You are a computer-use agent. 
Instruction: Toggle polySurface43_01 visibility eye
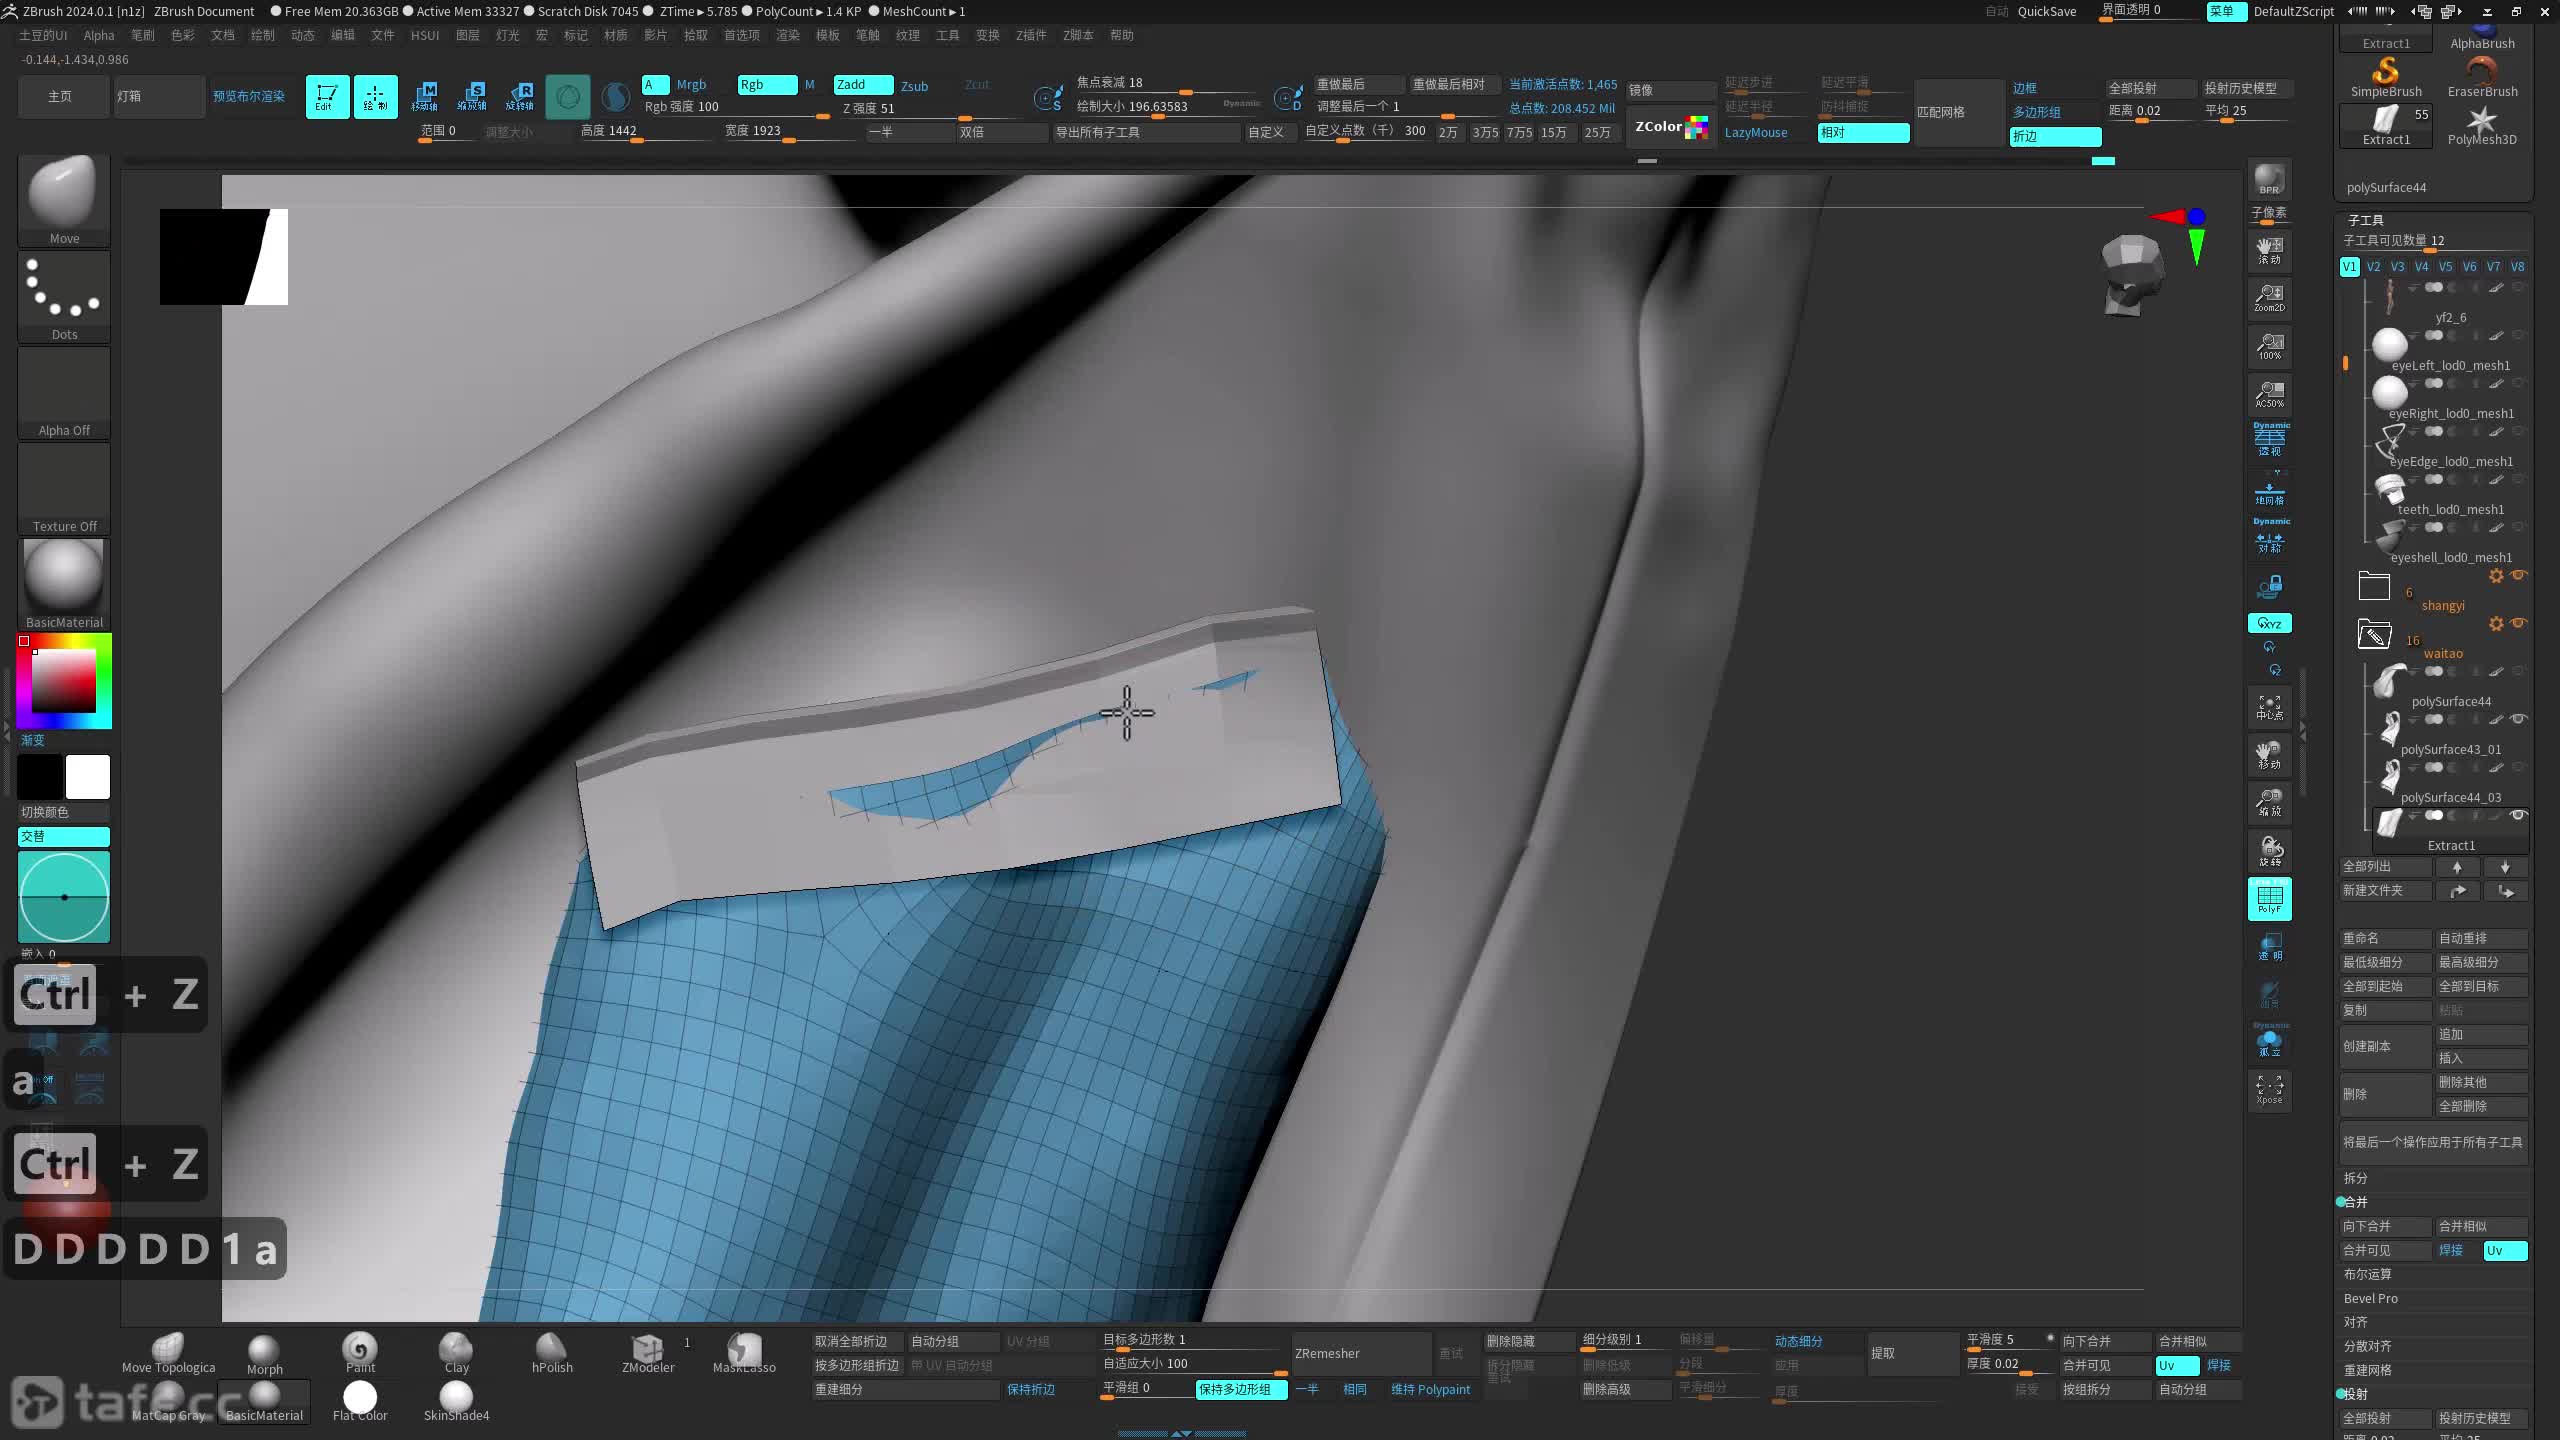coord(2518,719)
